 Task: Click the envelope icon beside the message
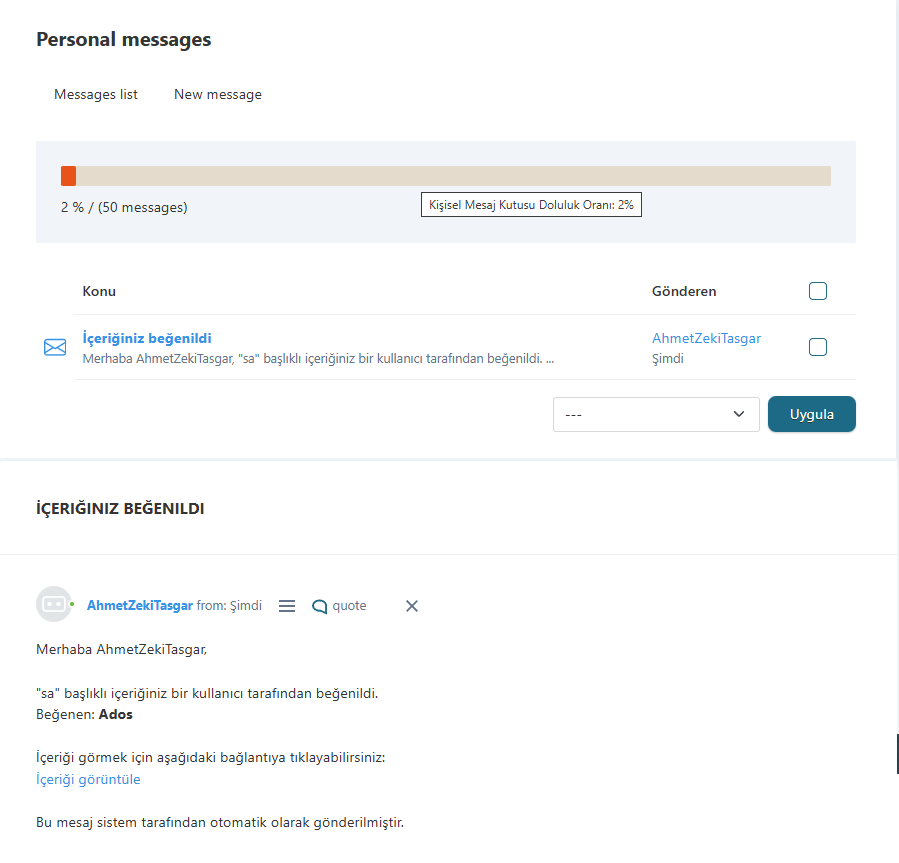(55, 347)
